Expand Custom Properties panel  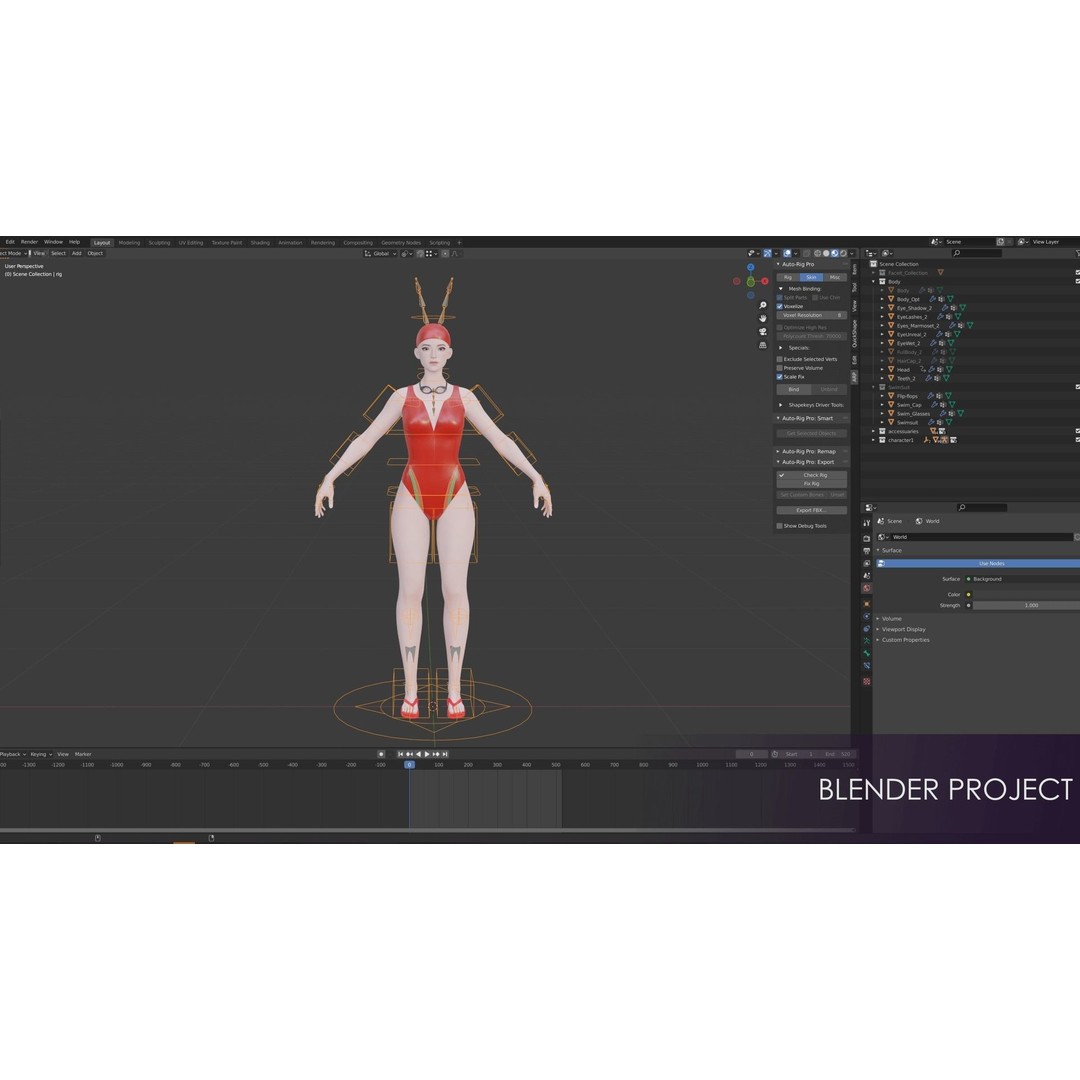coord(878,640)
